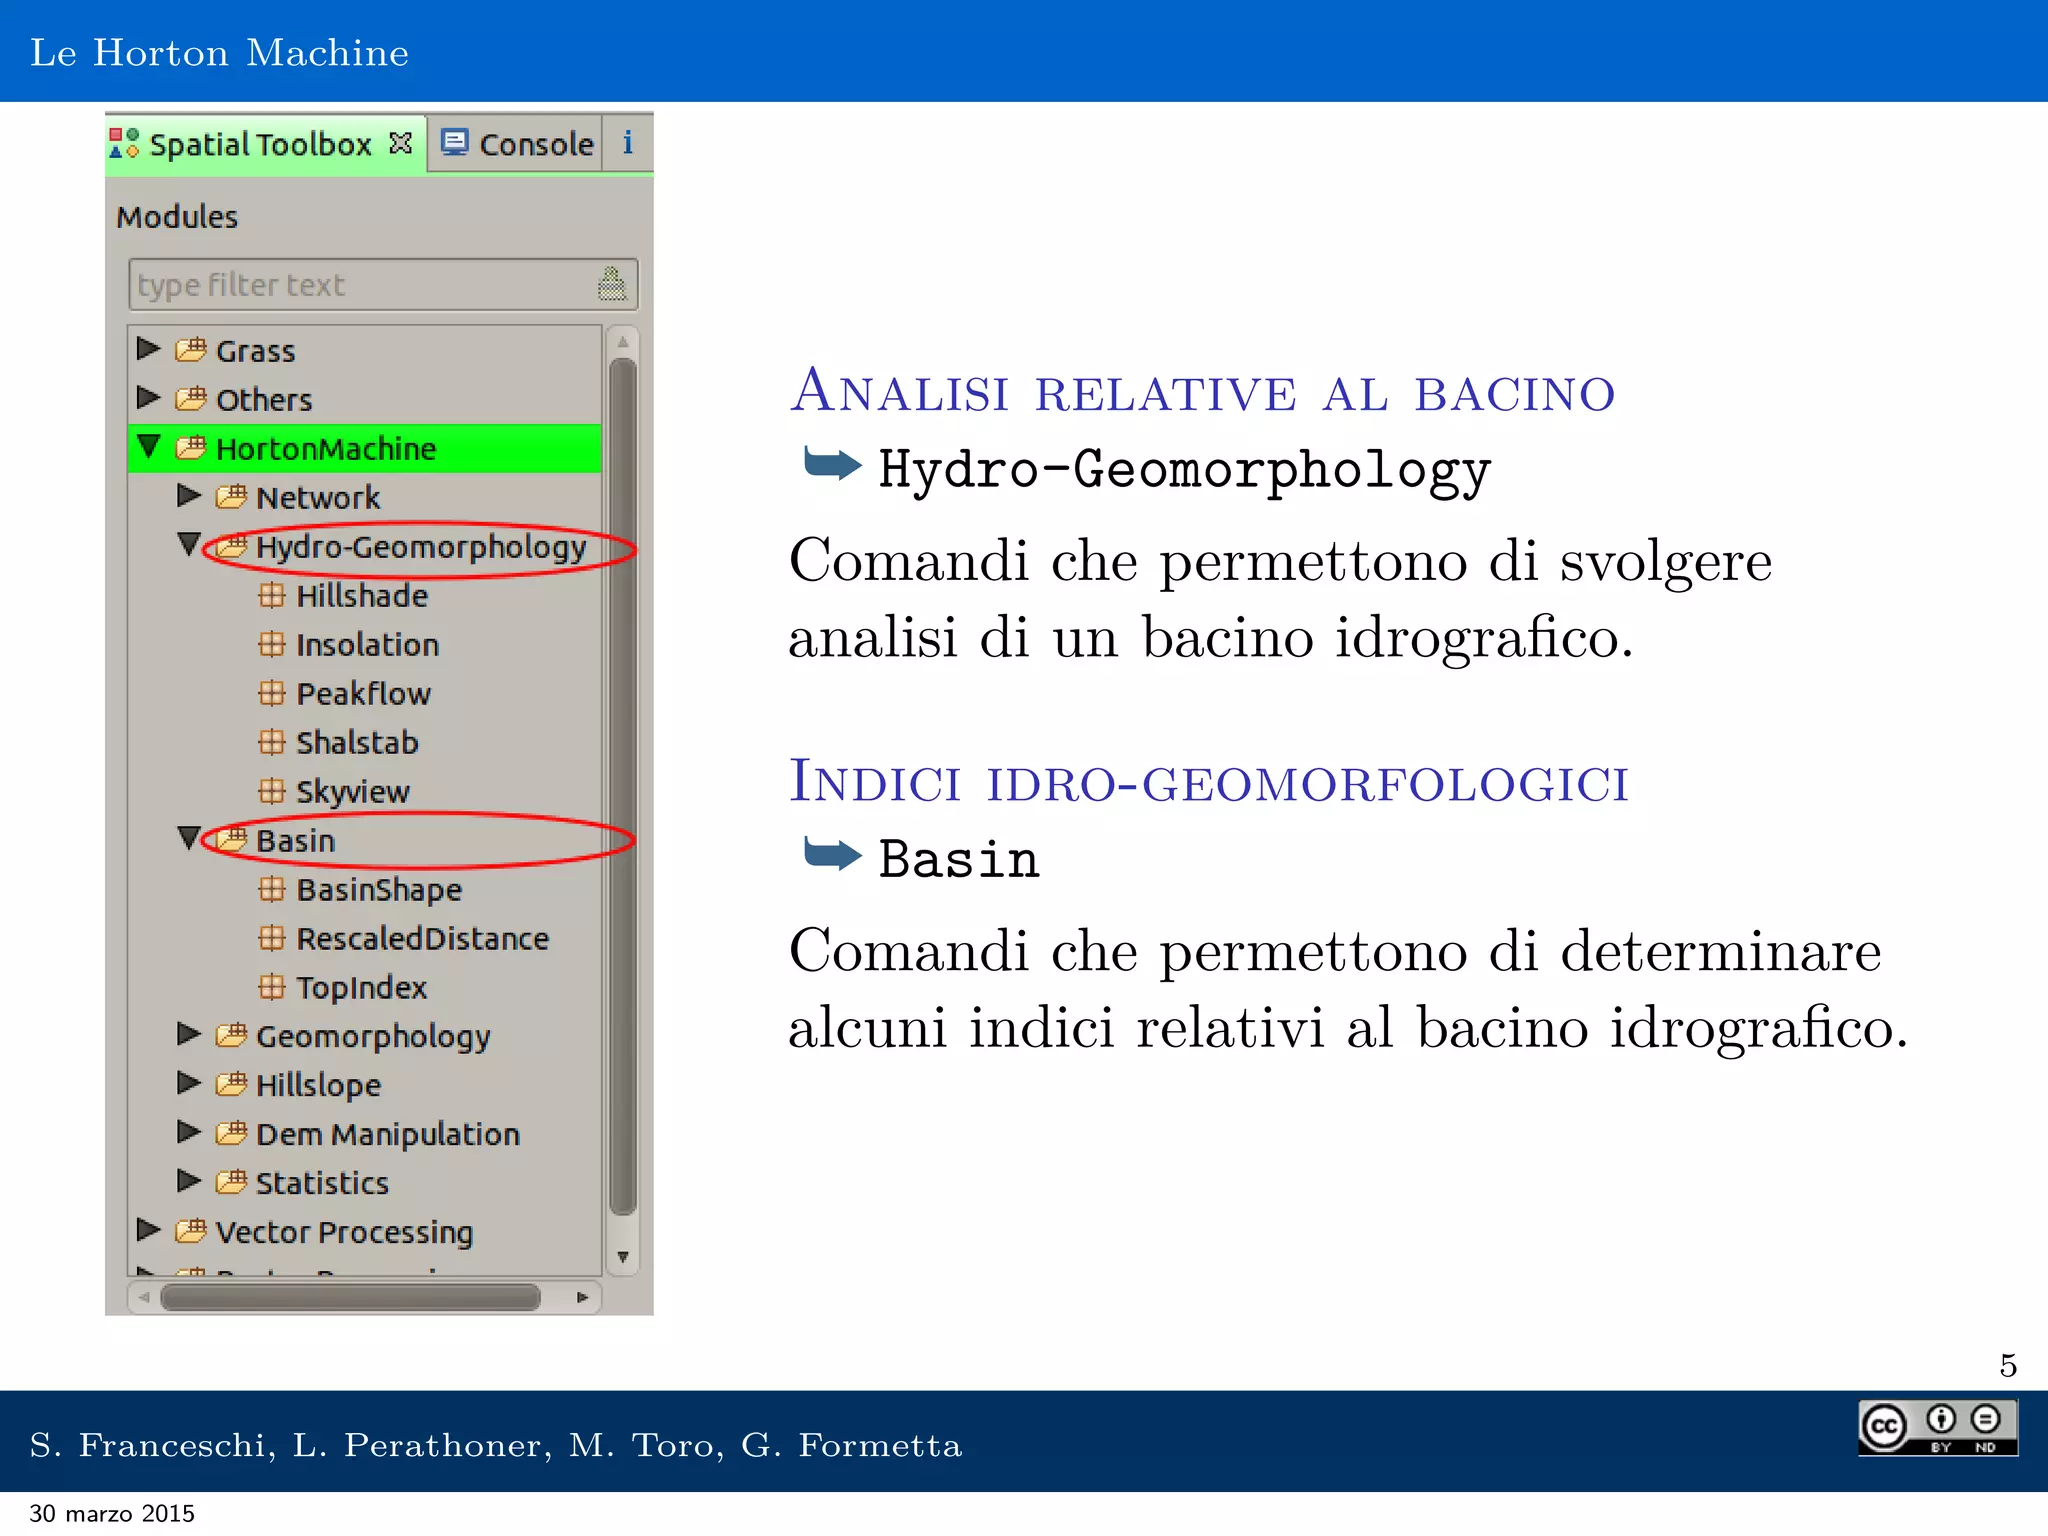Select the Statistics tree label
Viewport: 2048px width, 1536px height.
322,1184
